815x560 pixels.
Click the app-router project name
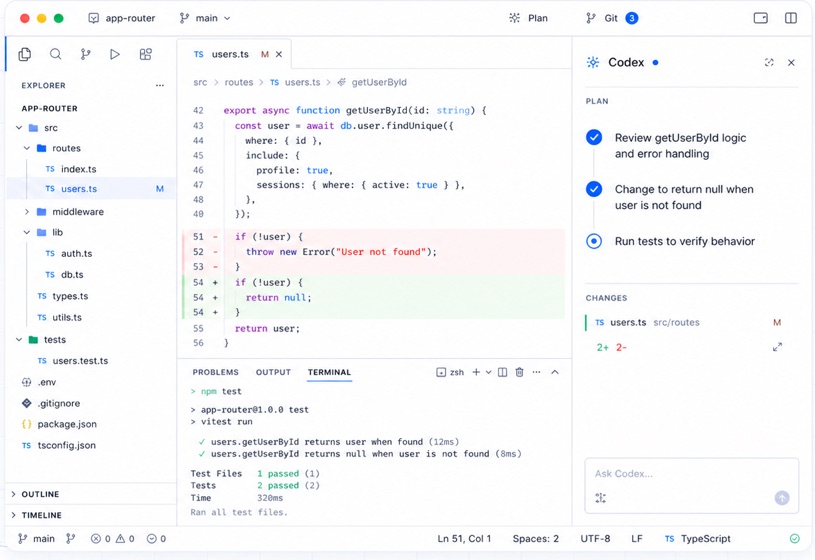point(130,18)
